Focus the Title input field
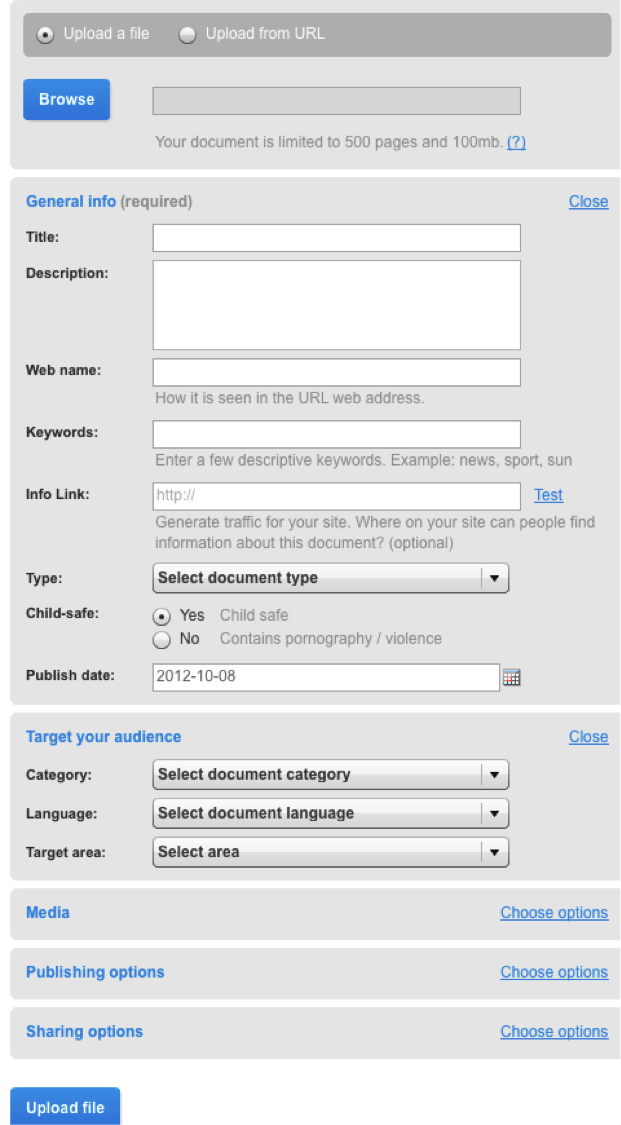The width and height of the screenshot is (621, 1125). (336, 238)
